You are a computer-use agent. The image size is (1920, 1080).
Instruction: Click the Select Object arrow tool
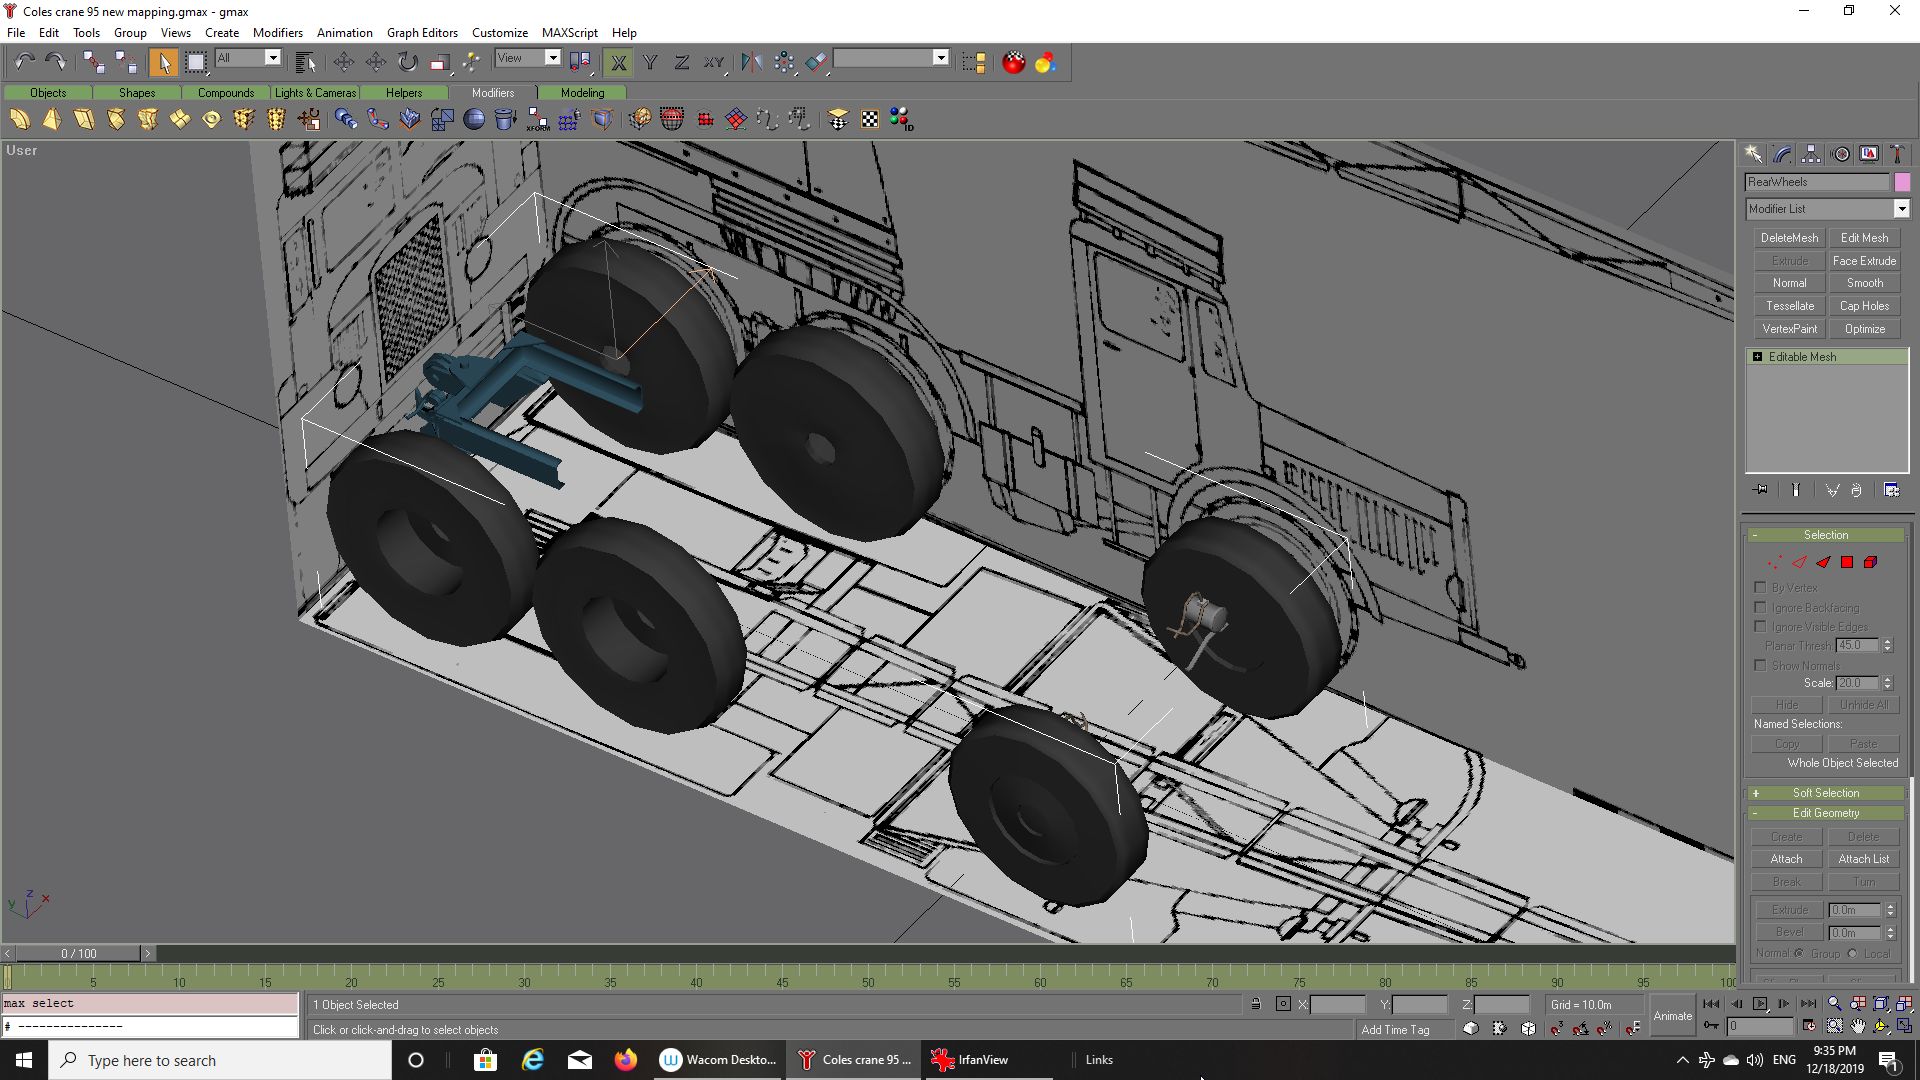(x=163, y=63)
